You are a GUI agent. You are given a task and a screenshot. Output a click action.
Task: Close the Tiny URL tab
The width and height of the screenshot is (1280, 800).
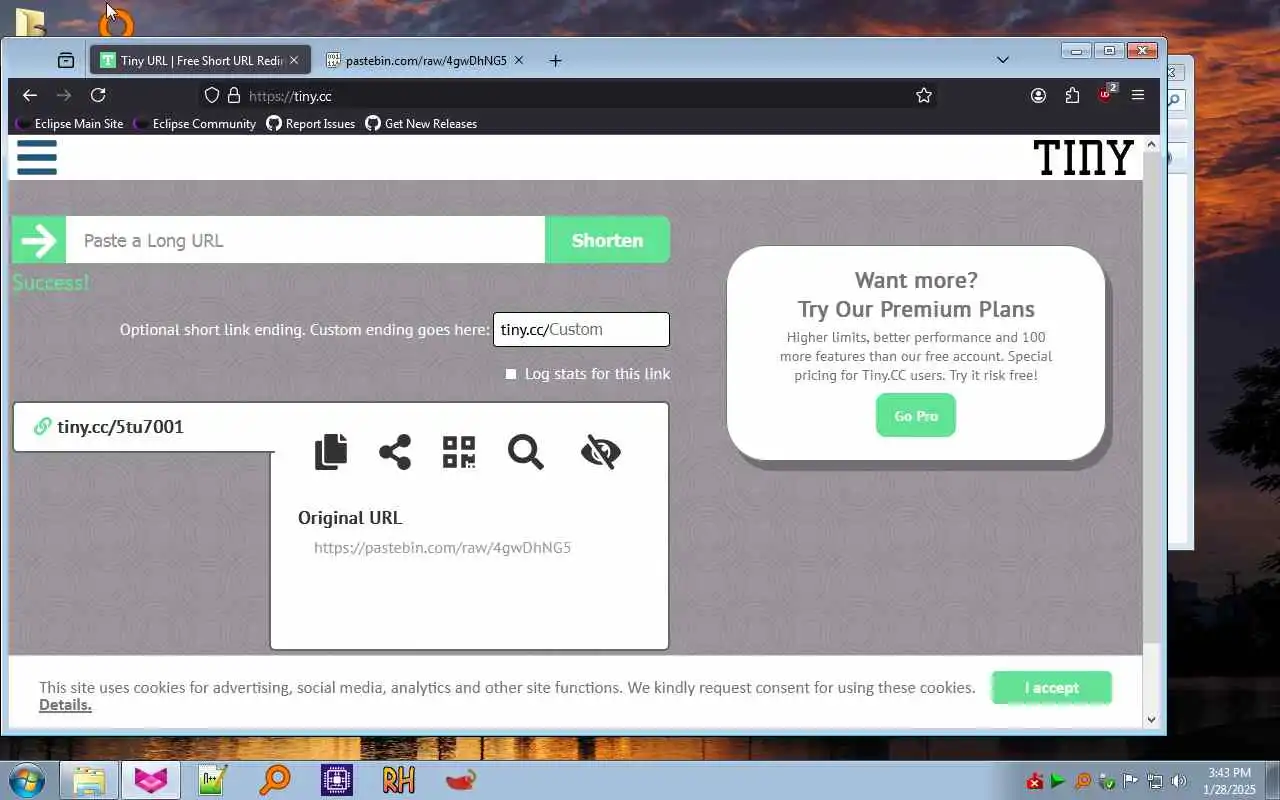pos(294,60)
